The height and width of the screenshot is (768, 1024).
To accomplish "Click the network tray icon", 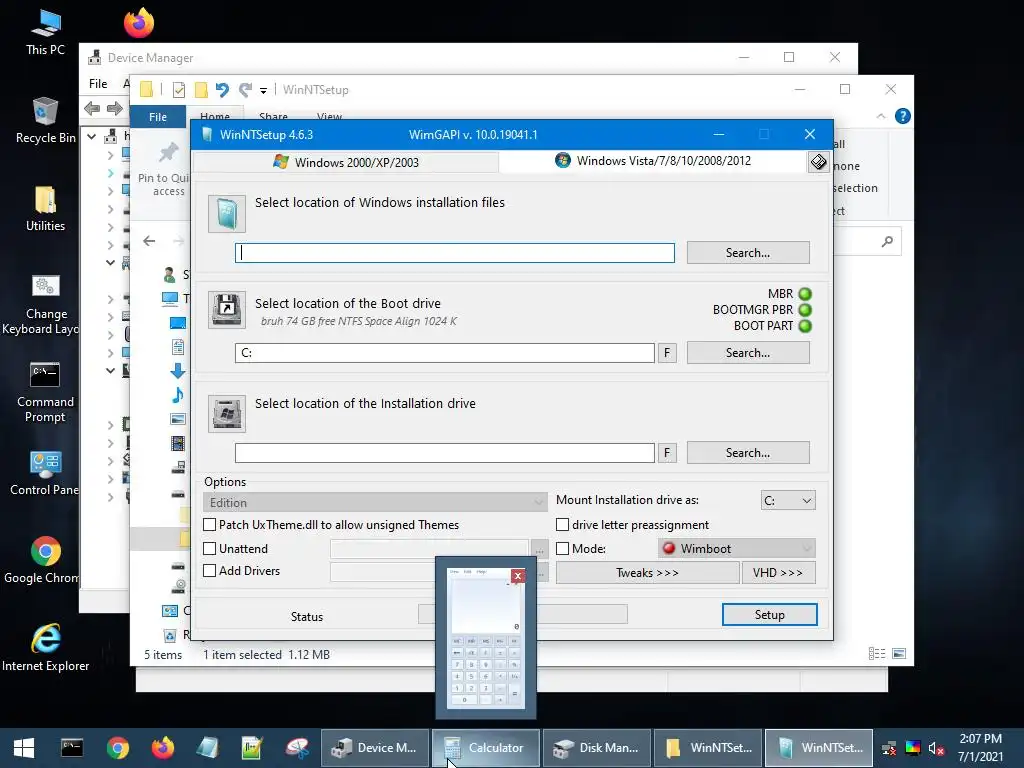I will pyautogui.click(x=889, y=748).
